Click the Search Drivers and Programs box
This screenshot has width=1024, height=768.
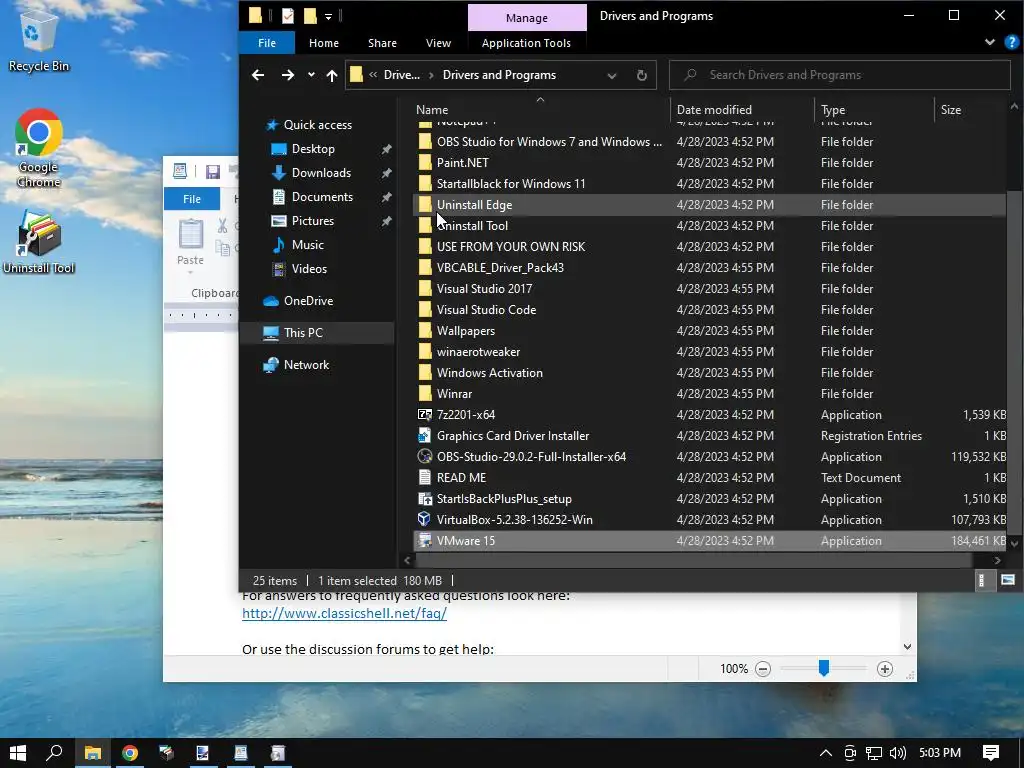840,75
